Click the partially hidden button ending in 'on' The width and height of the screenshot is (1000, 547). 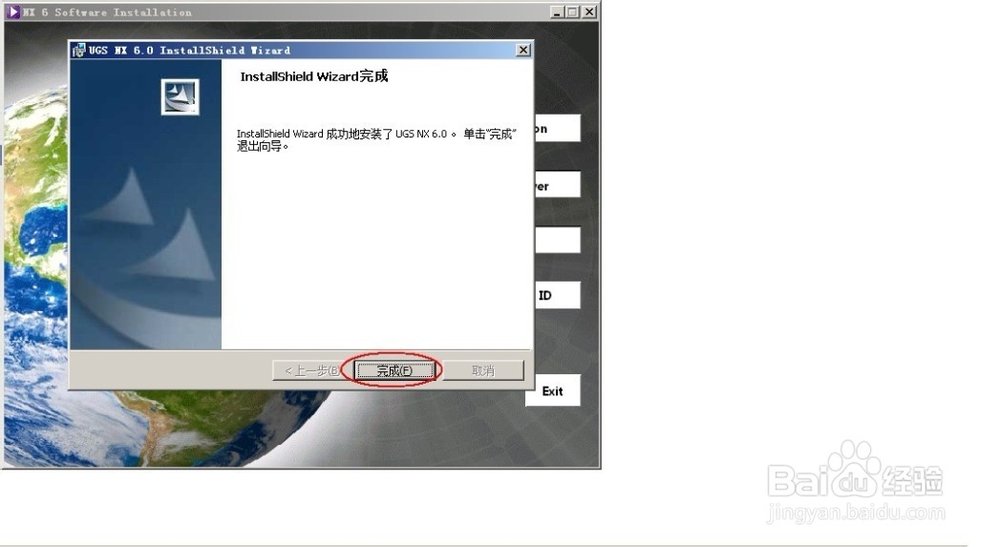tap(557, 128)
